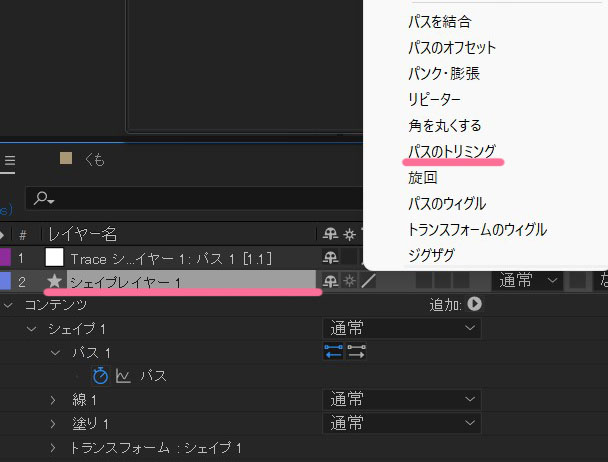Viewport: 608px width, 462px height.
Task: Click shy column header icon
Action: tap(330, 234)
